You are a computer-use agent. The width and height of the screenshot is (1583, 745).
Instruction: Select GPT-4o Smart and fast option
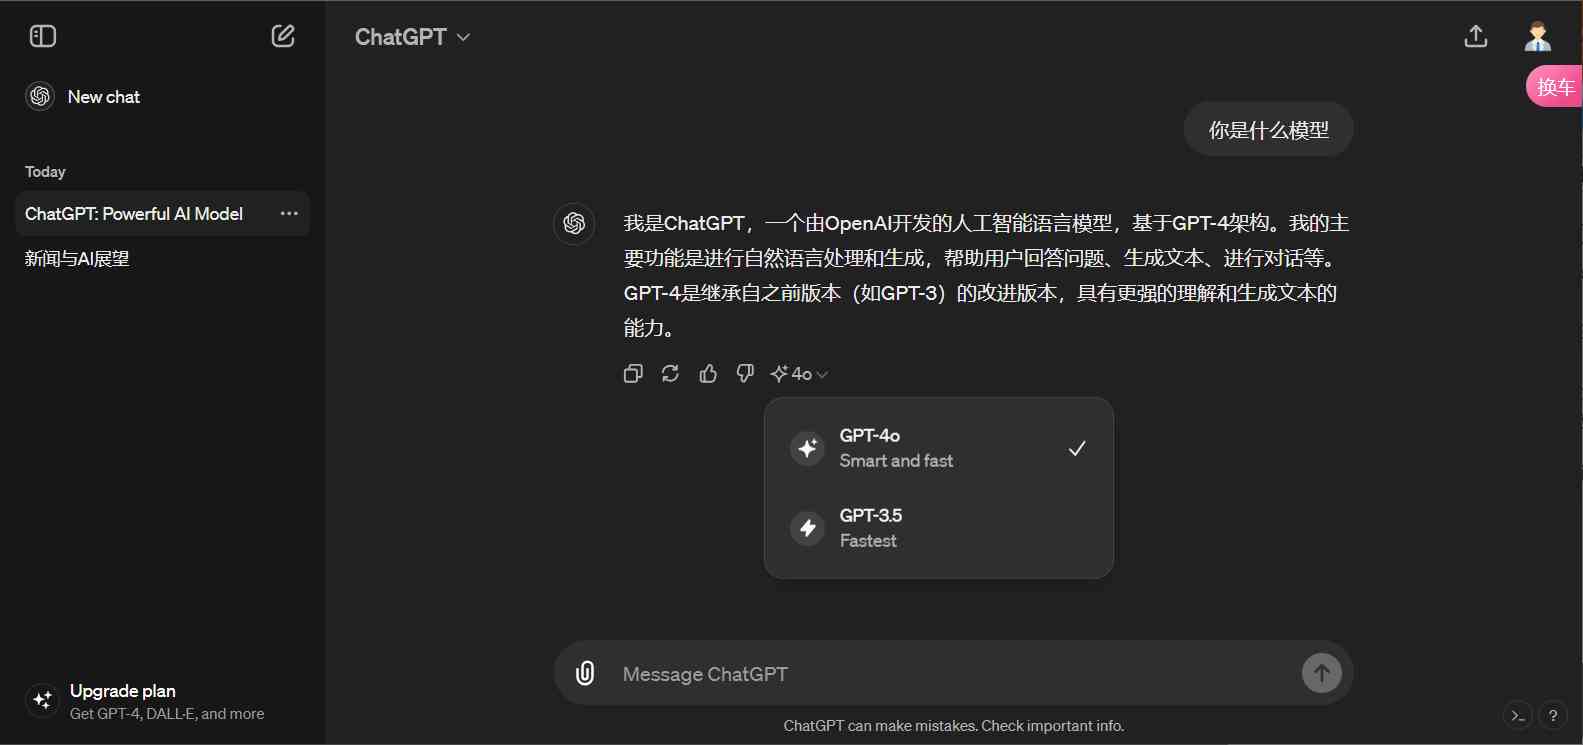(938, 448)
